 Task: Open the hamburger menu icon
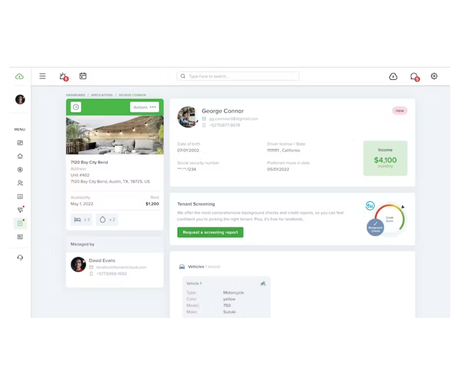pos(43,76)
